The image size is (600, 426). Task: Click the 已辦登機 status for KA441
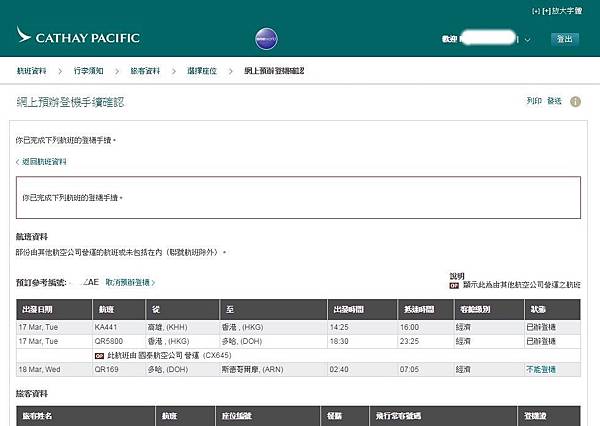point(541,327)
